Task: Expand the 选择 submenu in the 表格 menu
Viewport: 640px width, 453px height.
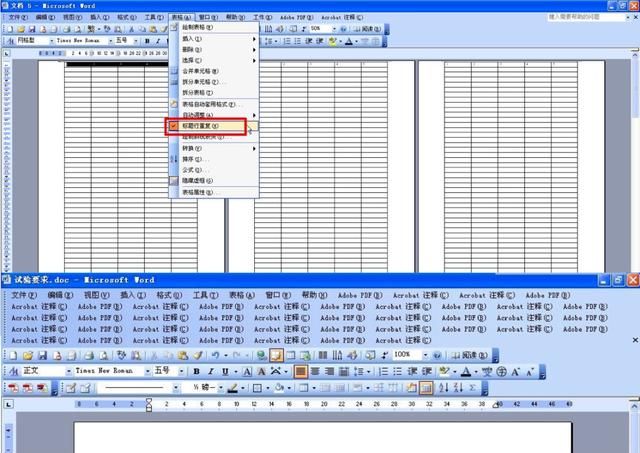Action: click(x=214, y=60)
